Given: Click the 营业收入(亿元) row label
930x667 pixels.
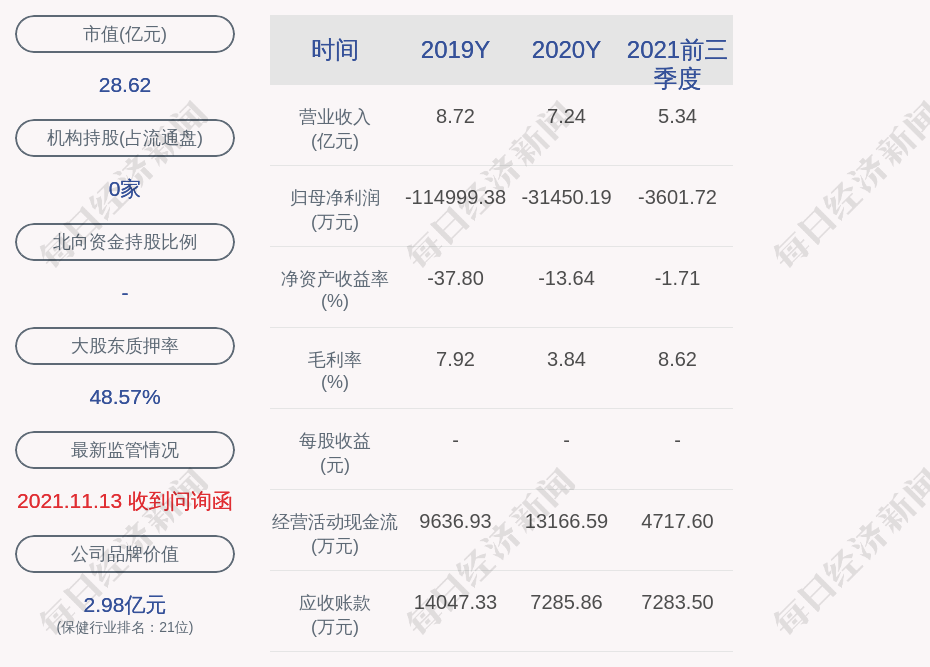Looking at the screenshot, I should pos(335,129).
